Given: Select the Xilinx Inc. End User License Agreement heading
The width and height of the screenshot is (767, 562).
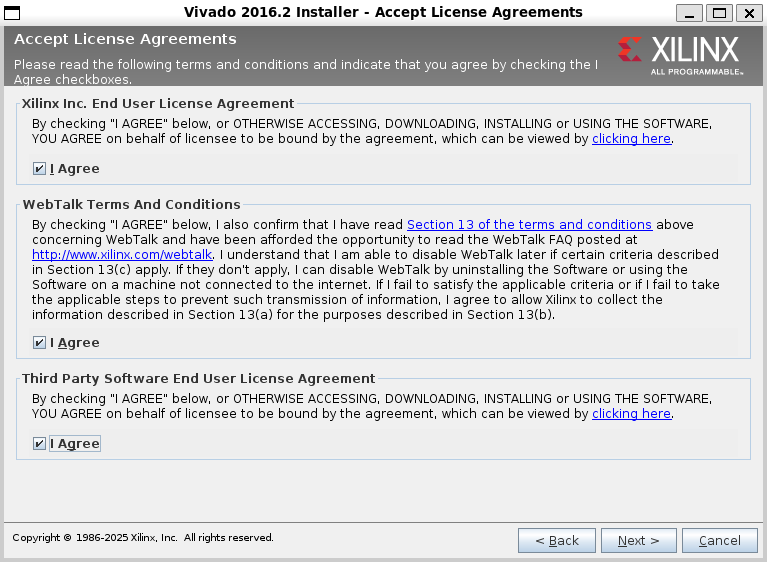Looking at the screenshot, I should pos(158,103).
